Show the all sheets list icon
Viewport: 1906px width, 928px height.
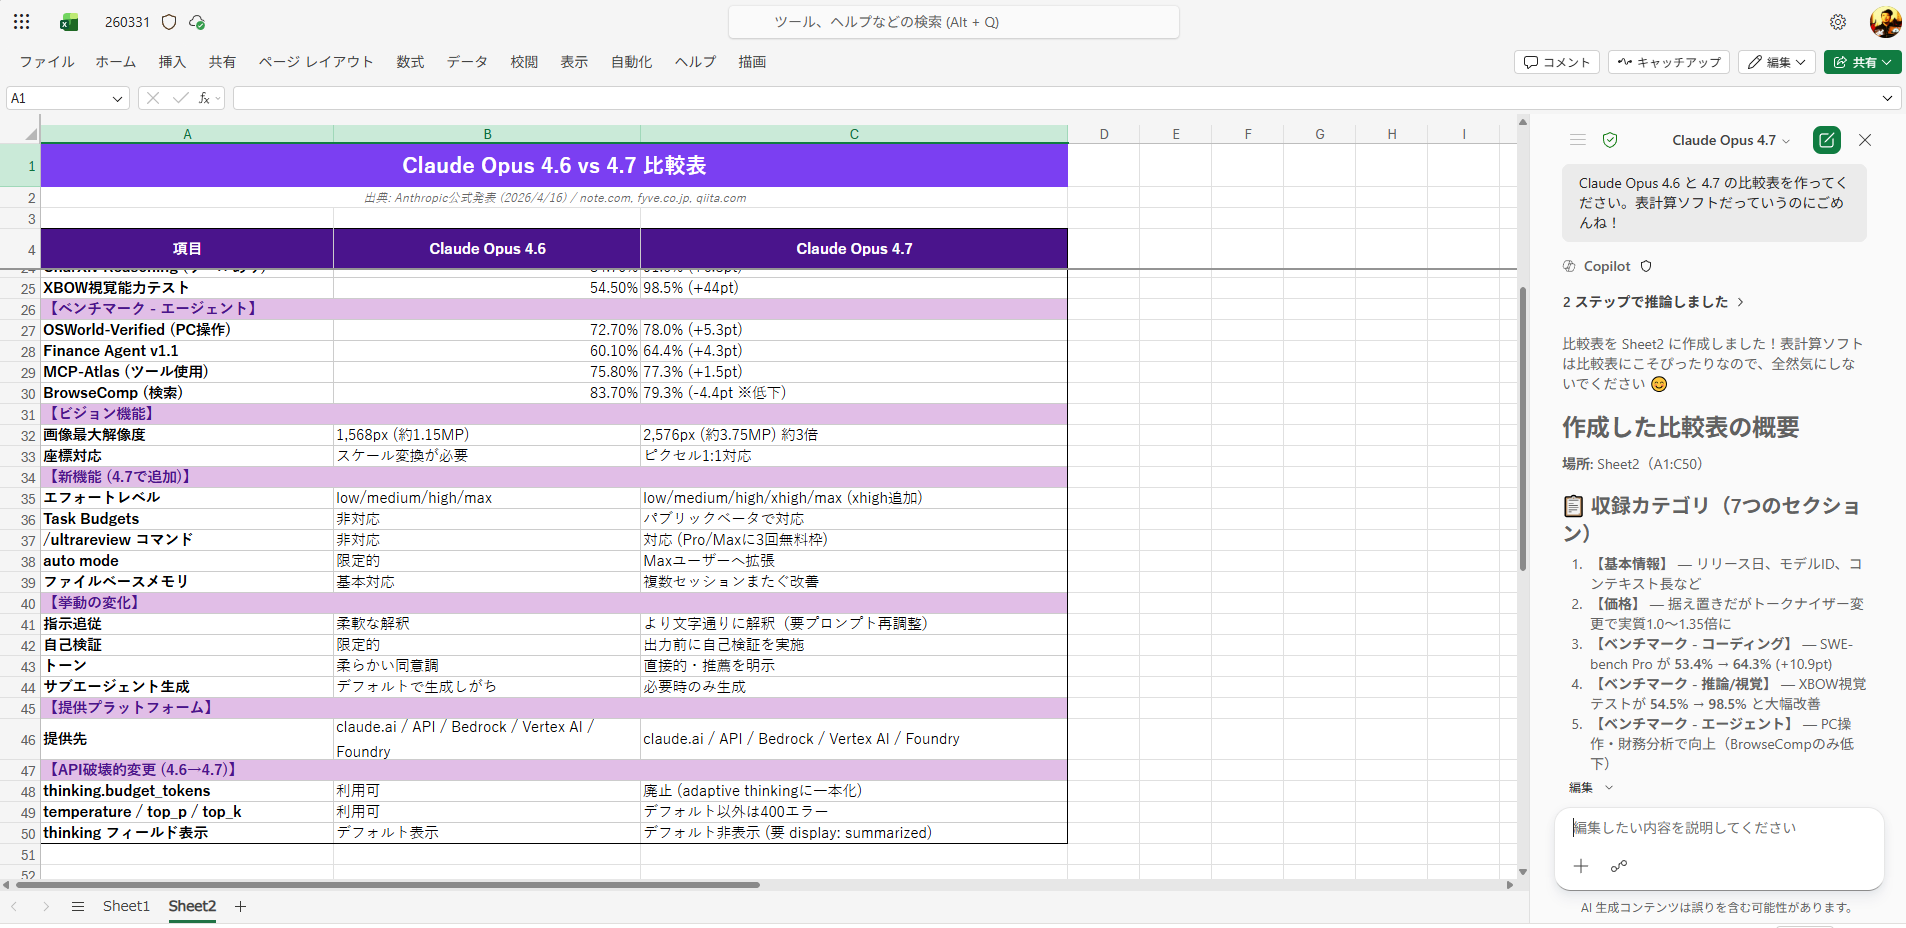coord(78,906)
